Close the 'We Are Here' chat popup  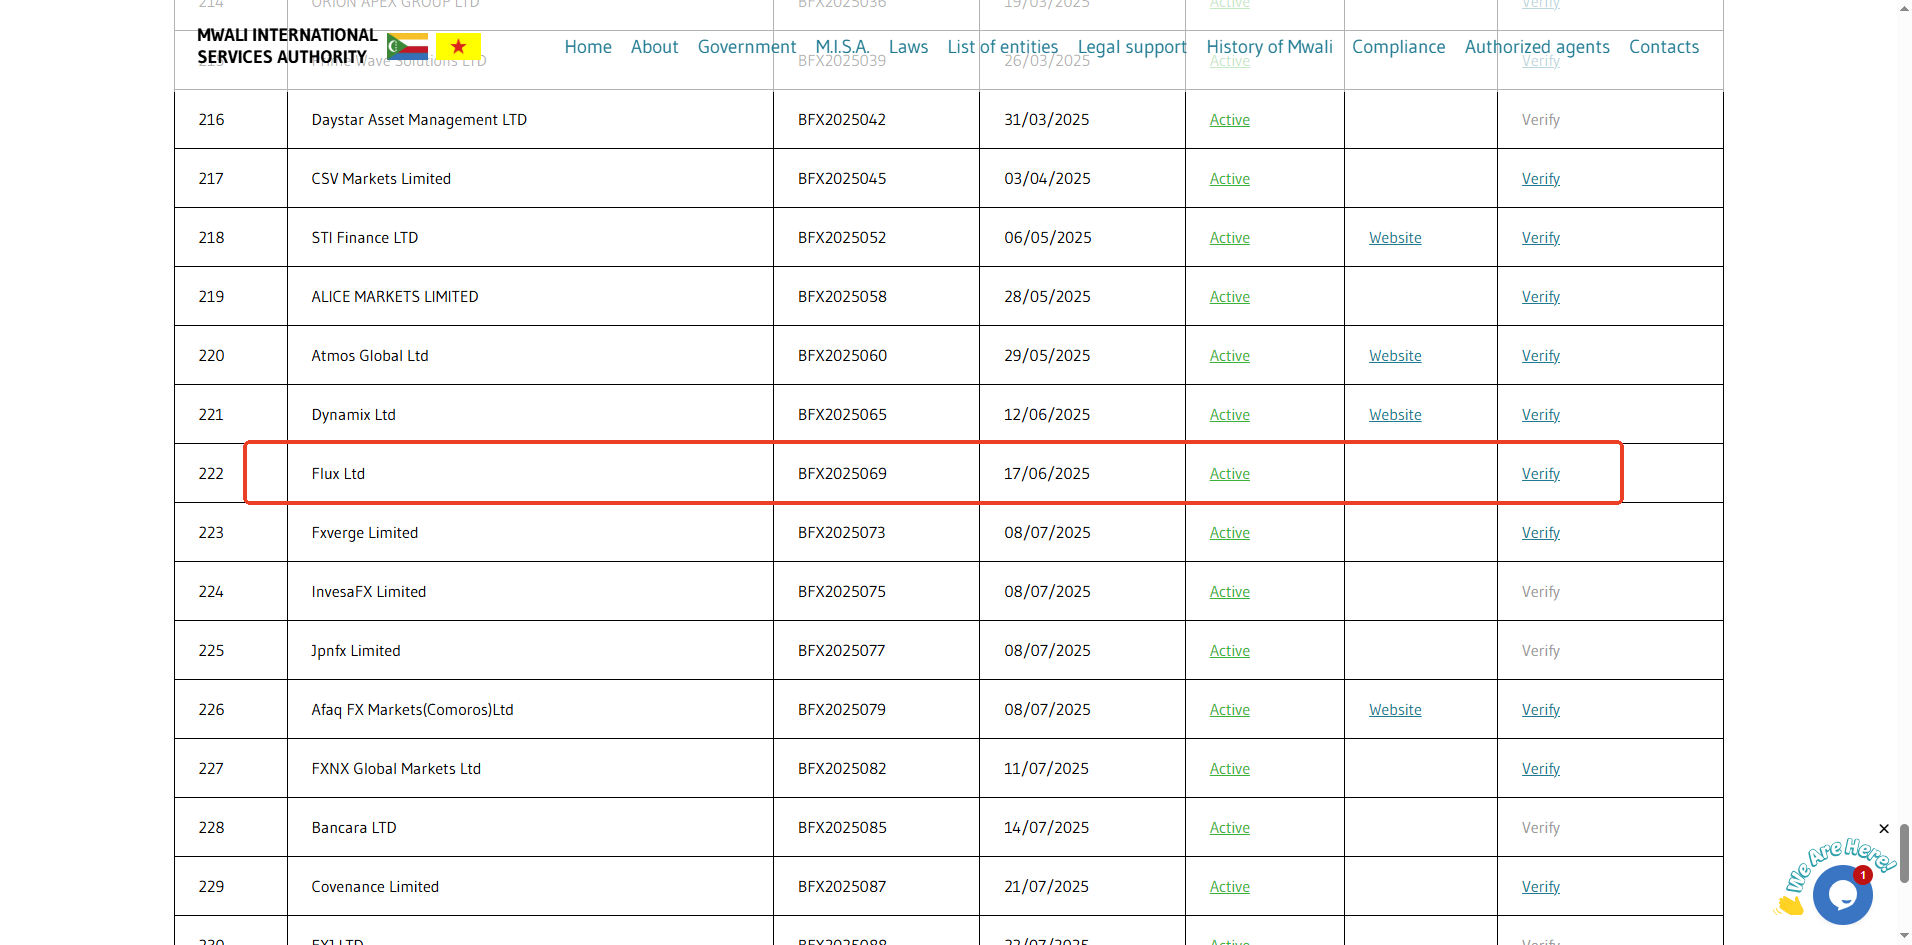click(x=1884, y=829)
